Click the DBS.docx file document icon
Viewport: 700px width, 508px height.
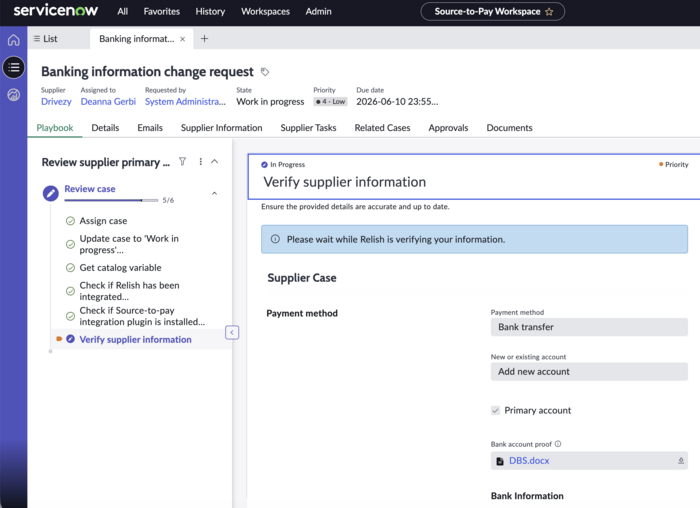pyautogui.click(x=500, y=461)
